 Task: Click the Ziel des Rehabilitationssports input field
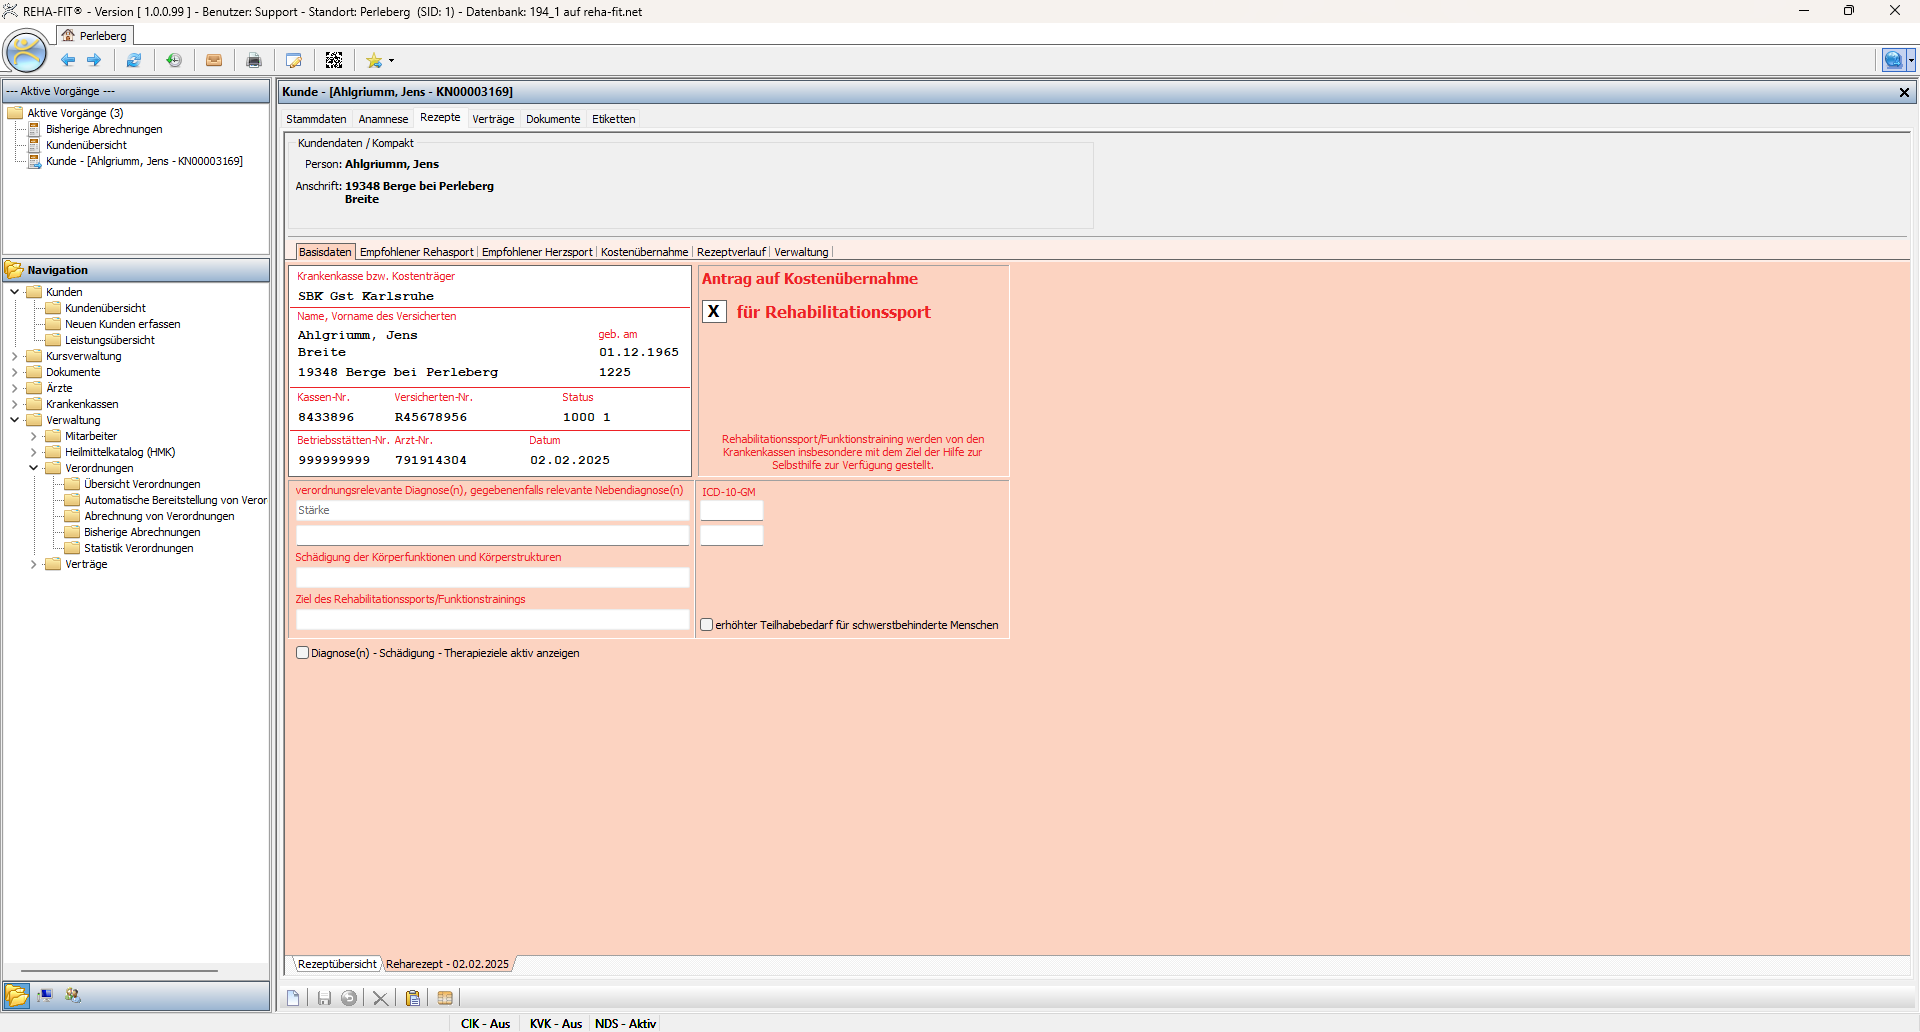pos(492,619)
